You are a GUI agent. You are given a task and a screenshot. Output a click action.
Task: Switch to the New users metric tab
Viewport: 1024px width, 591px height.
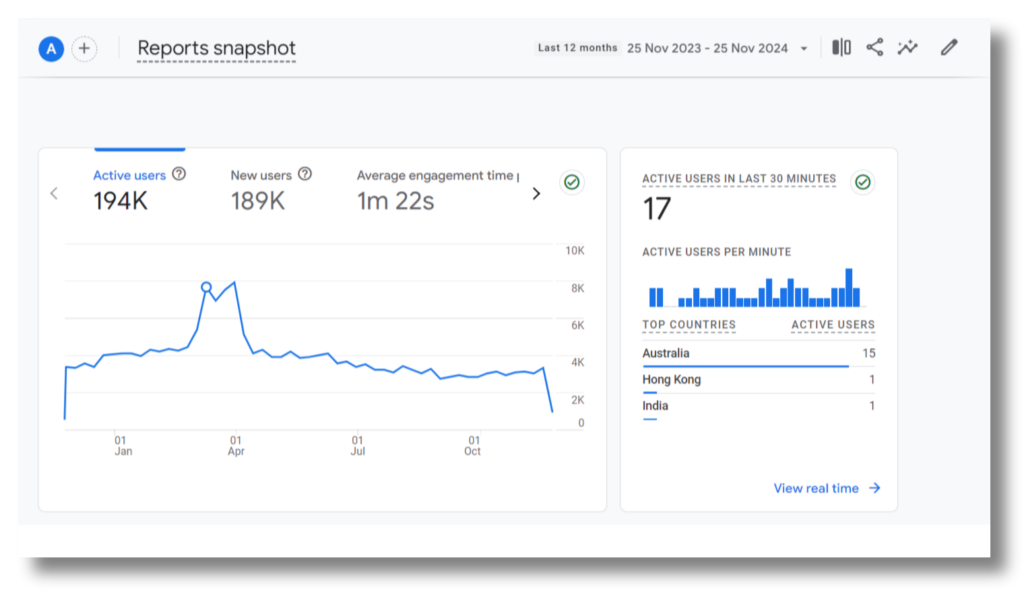(x=262, y=188)
